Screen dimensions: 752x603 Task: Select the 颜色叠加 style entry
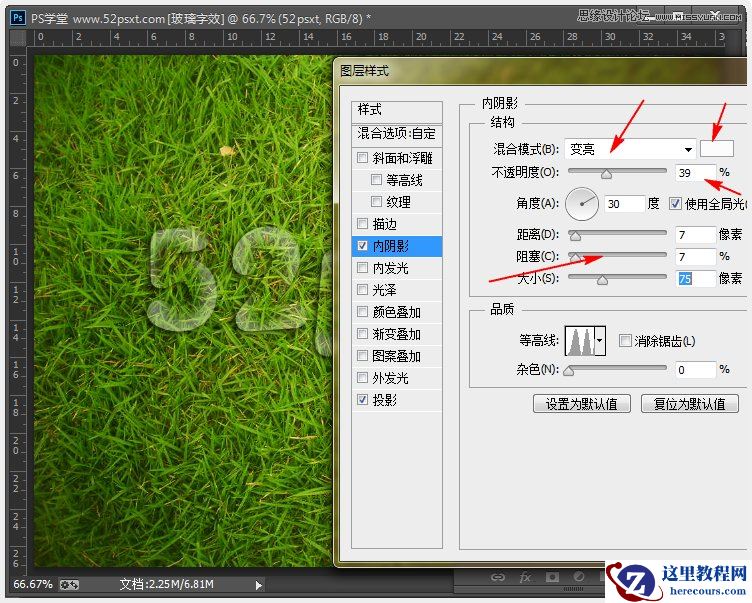pyautogui.click(x=397, y=312)
